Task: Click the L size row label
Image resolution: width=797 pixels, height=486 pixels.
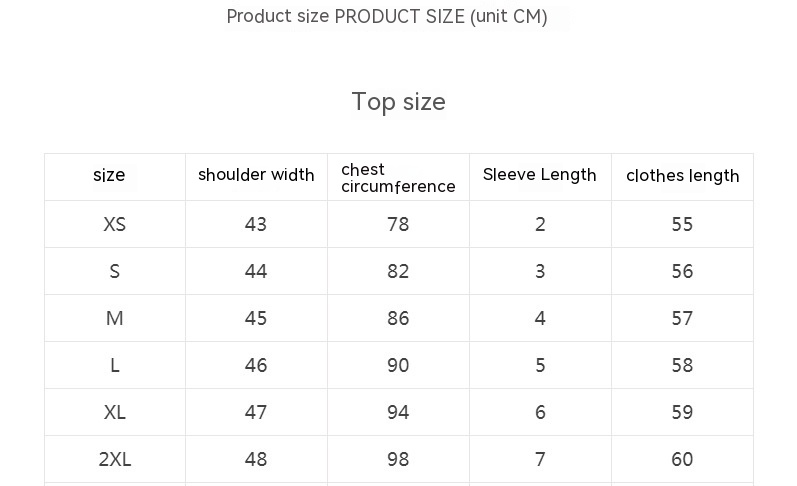Action: click(x=114, y=365)
